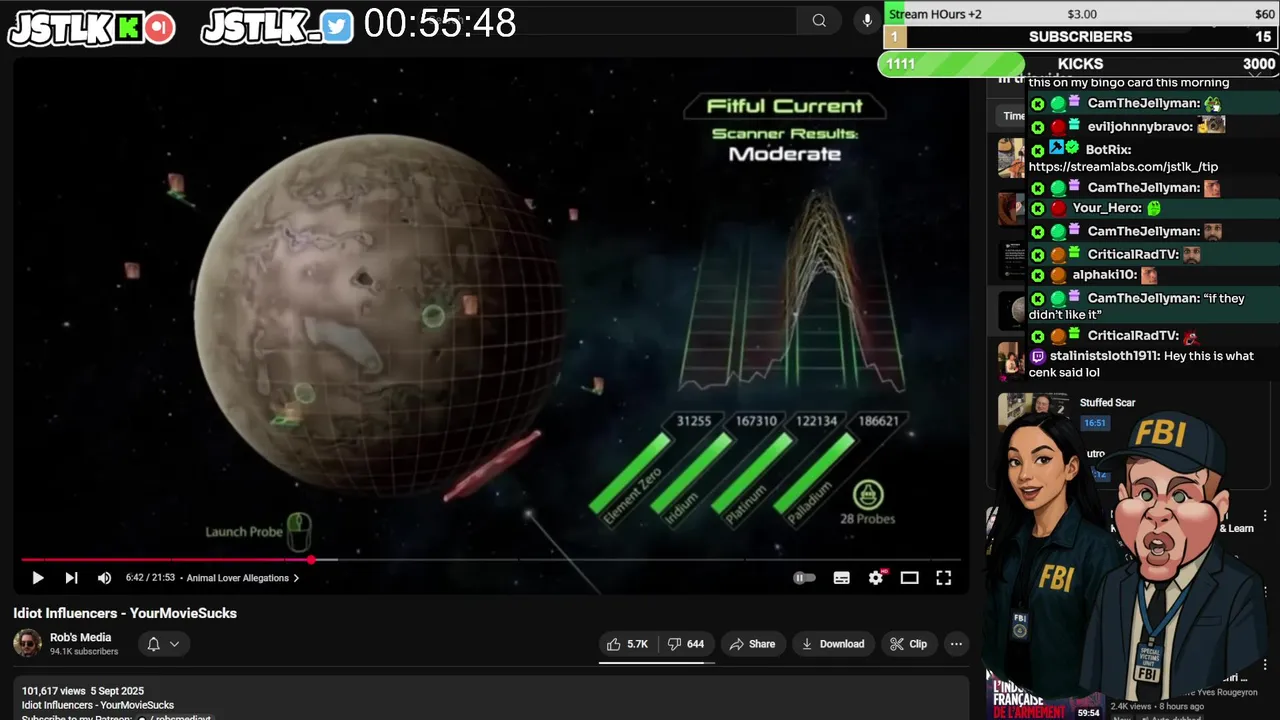Like the video with thumbs up
Image resolution: width=1280 pixels, height=720 pixels.
click(627, 644)
